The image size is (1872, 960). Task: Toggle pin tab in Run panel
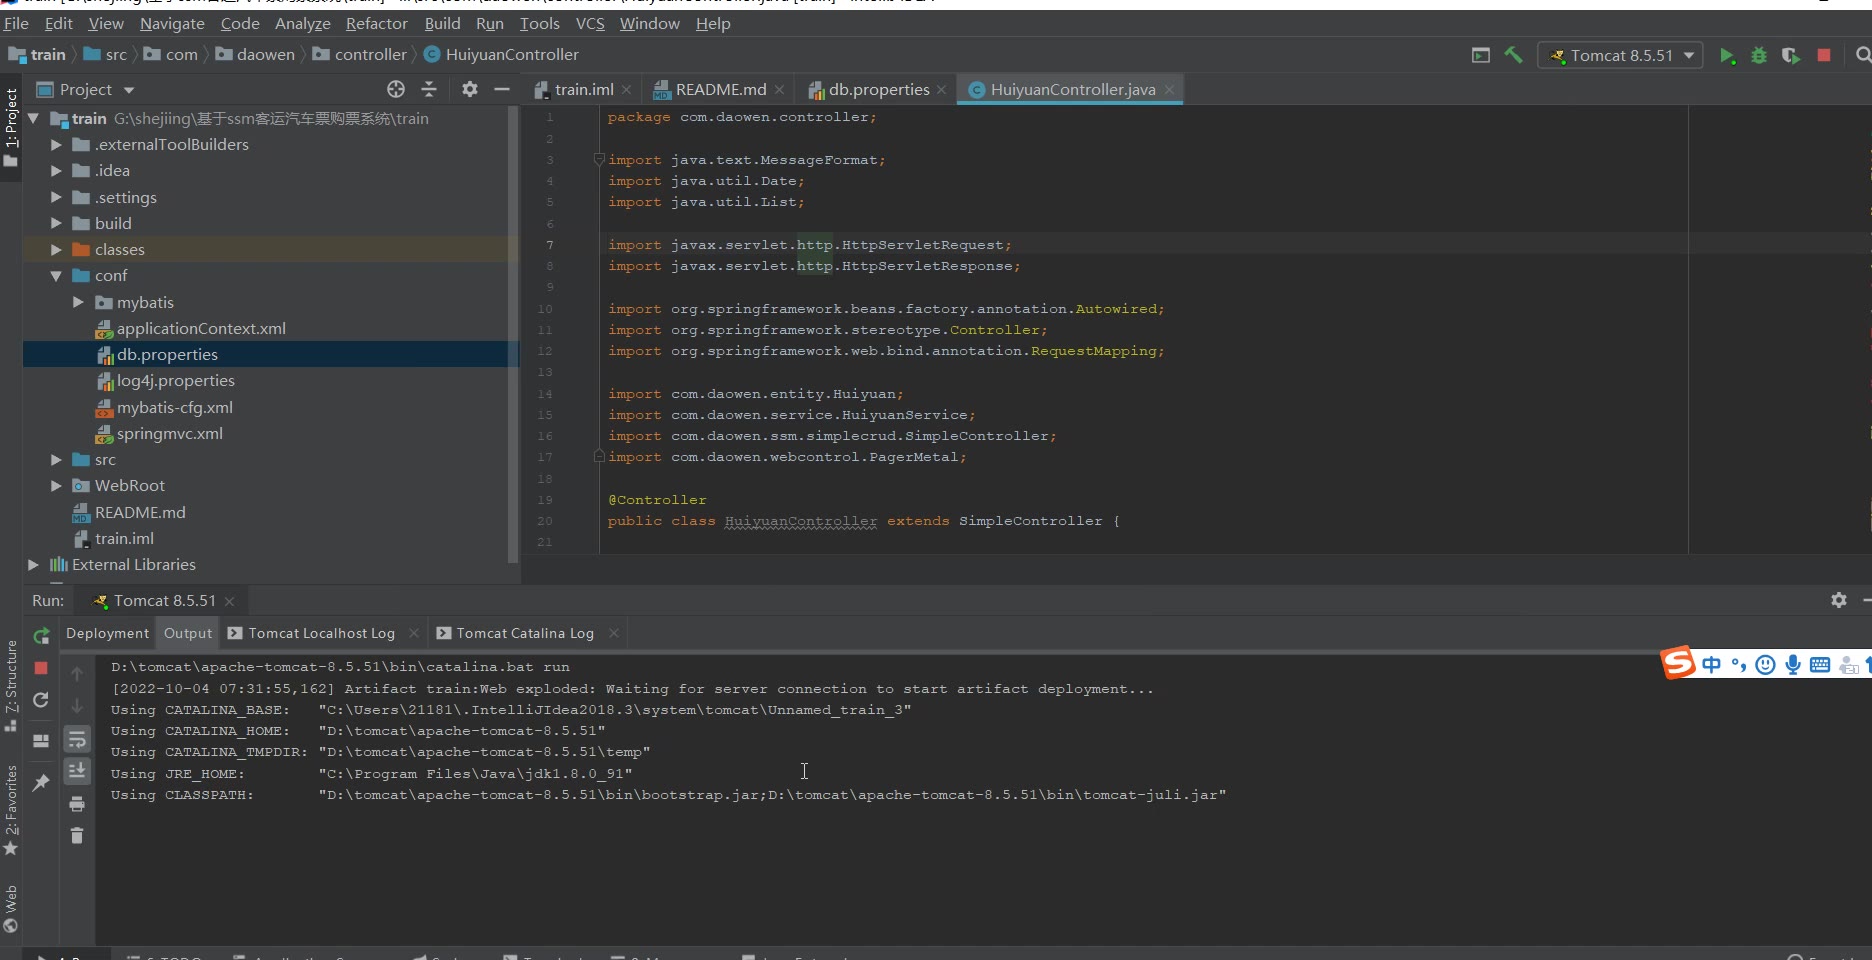pos(41,783)
